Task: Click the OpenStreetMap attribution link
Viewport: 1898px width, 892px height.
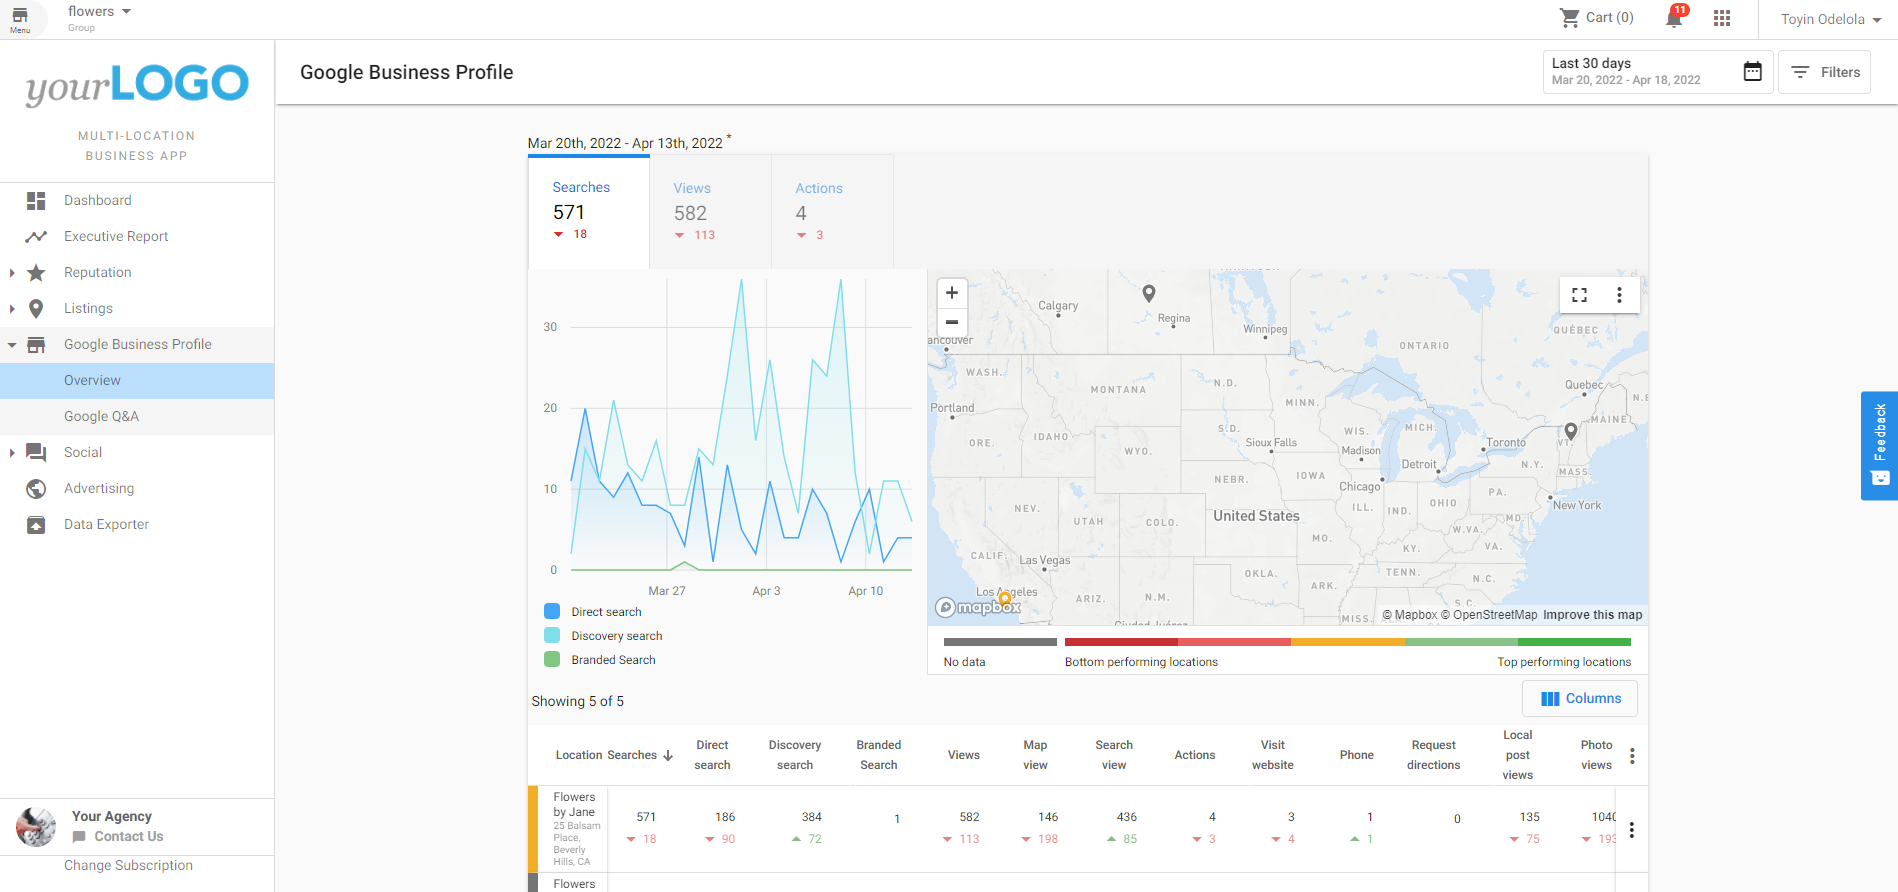Action: pos(1489,615)
